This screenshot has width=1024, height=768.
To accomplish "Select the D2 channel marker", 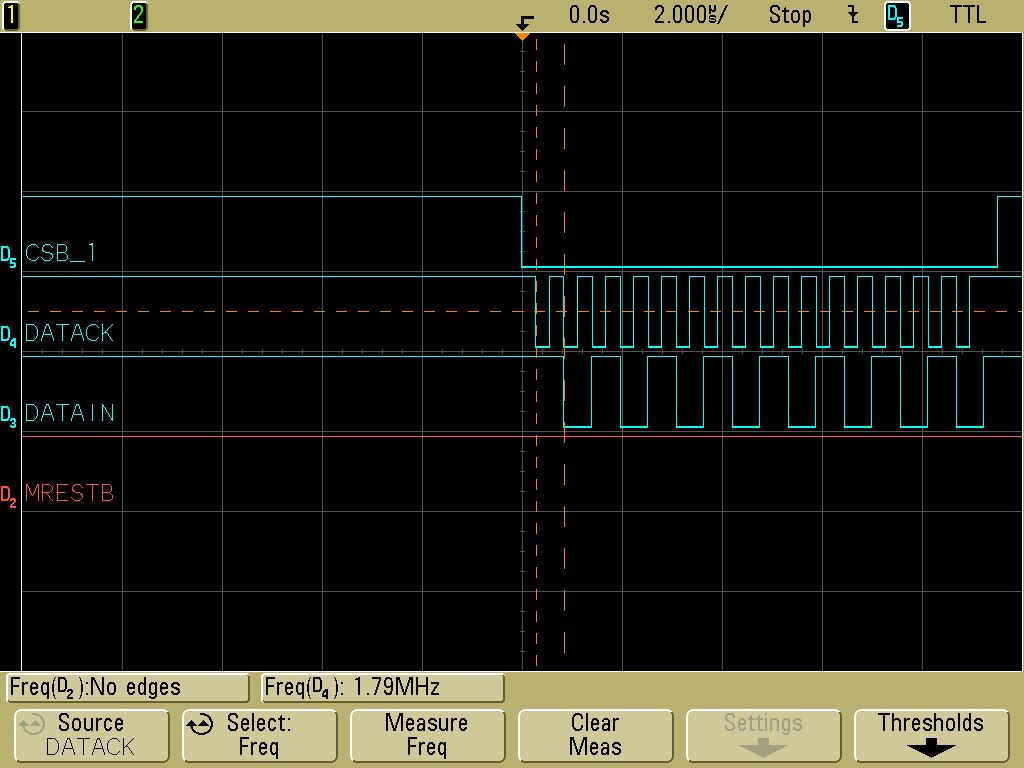I will [x=8, y=496].
